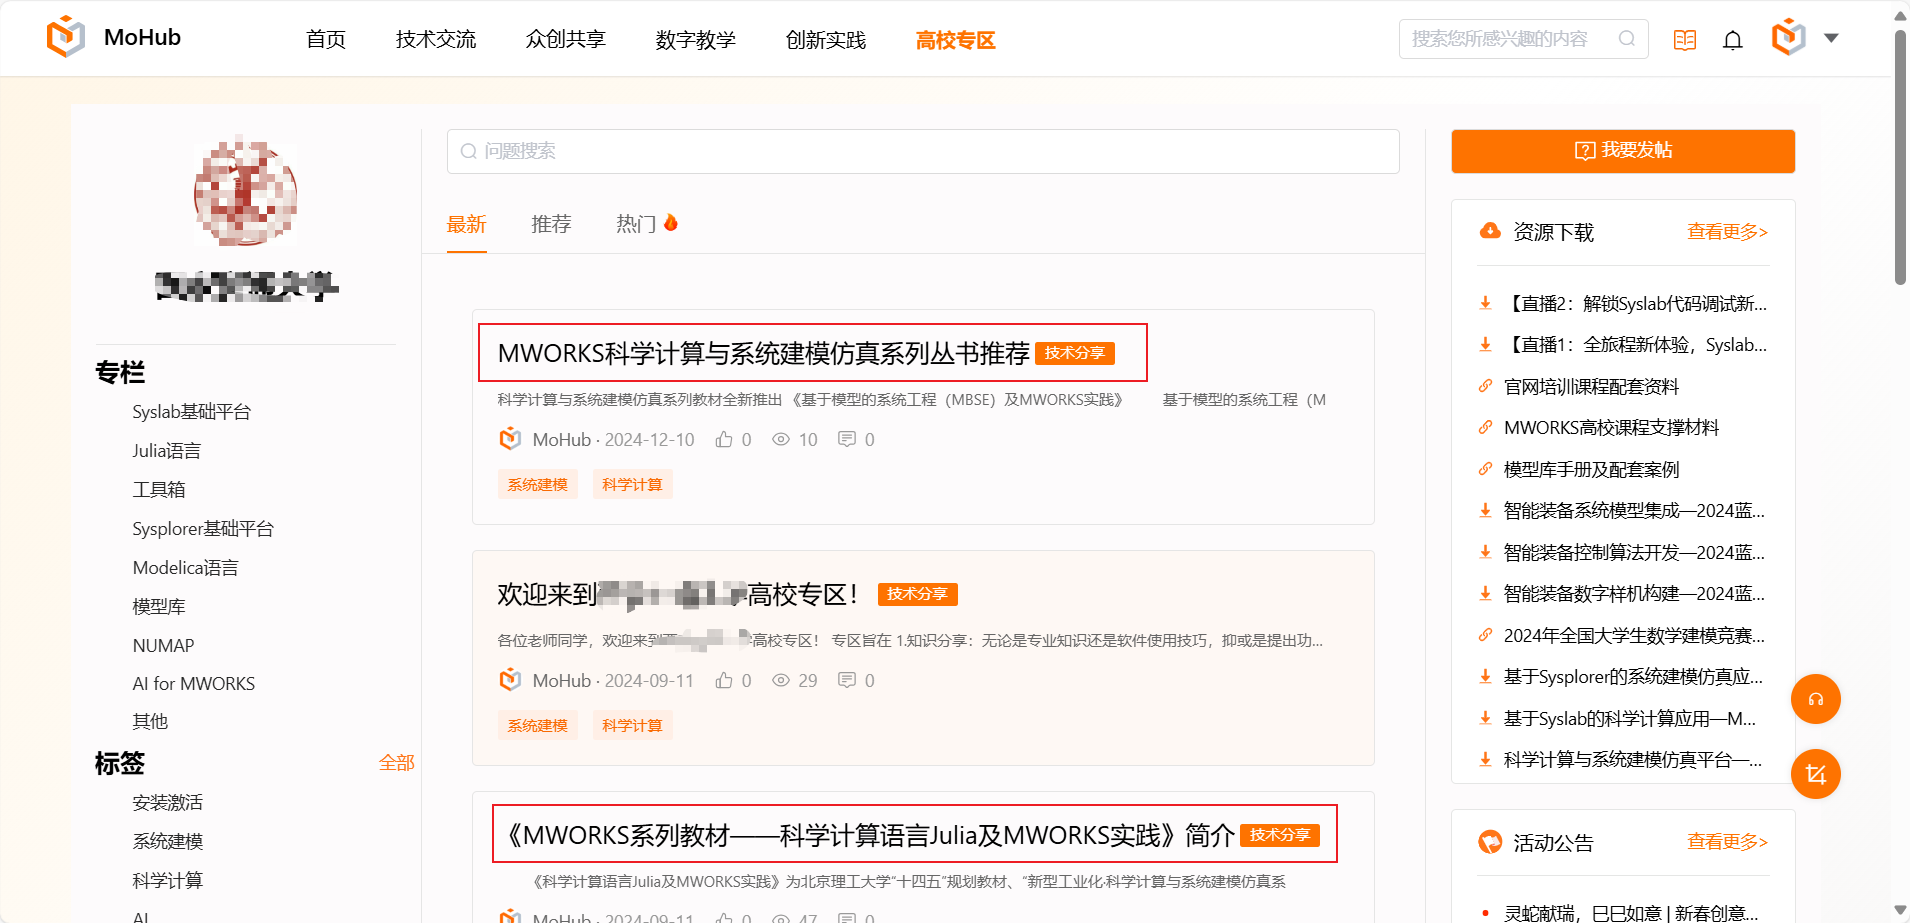
Task: Click link icon beside 官网培训课程配套资料
Action: [1486, 386]
